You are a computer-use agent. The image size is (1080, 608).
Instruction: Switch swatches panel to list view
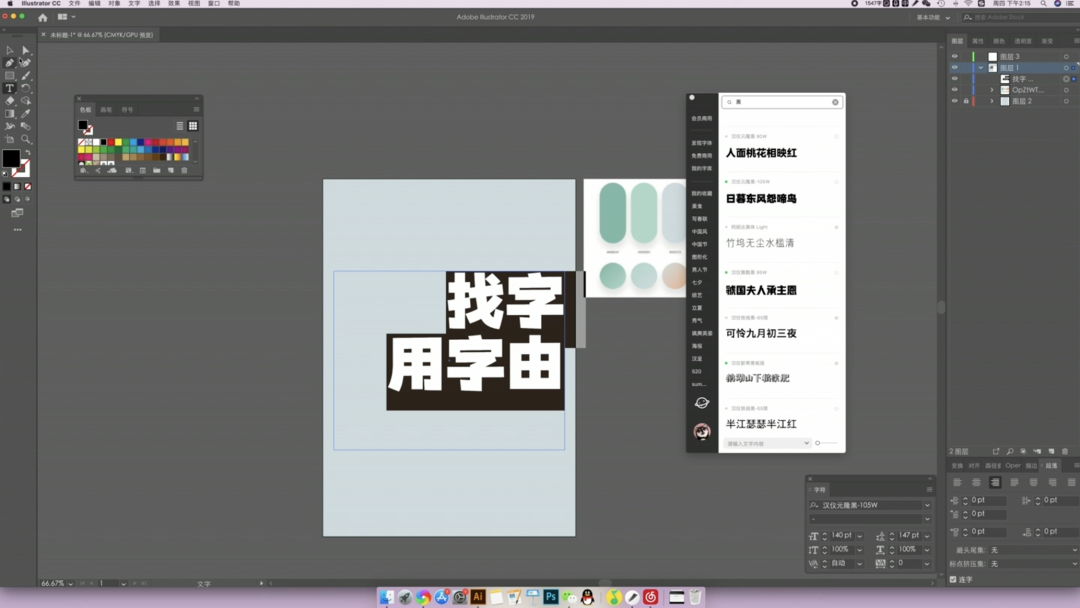click(x=180, y=126)
